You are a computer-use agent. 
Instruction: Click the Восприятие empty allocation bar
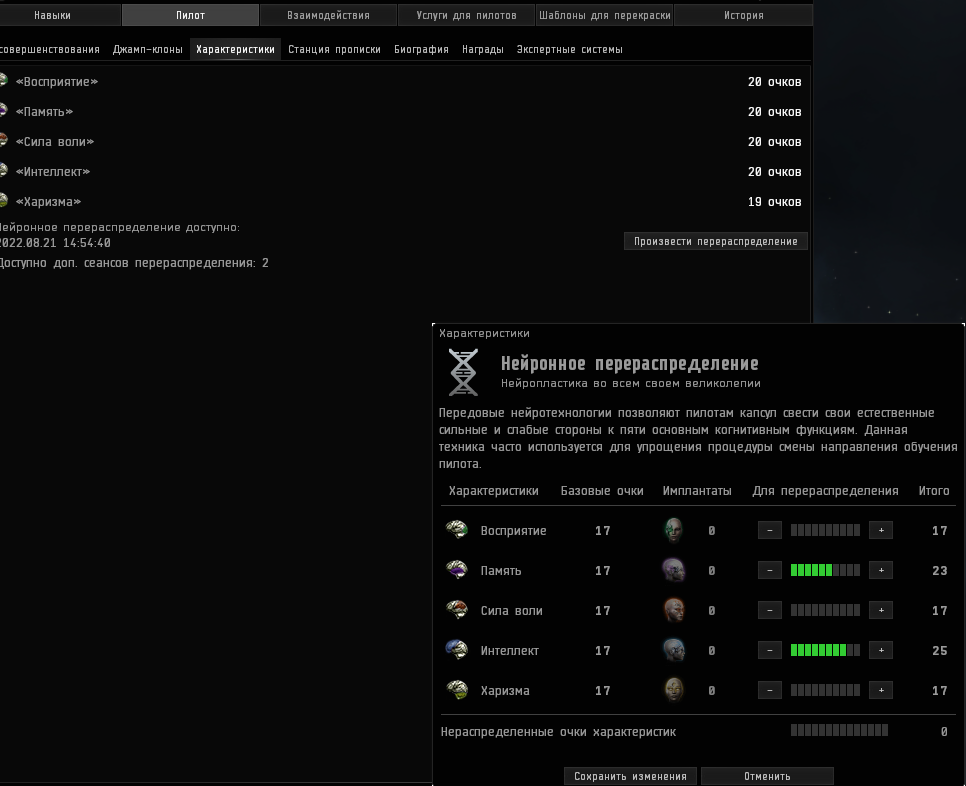pyautogui.click(x=826, y=530)
